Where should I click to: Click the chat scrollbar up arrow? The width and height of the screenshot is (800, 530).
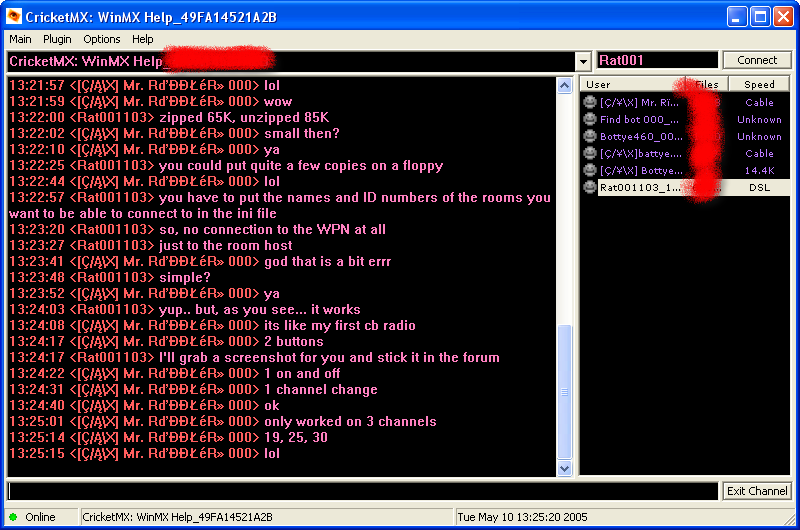pyautogui.click(x=564, y=85)
